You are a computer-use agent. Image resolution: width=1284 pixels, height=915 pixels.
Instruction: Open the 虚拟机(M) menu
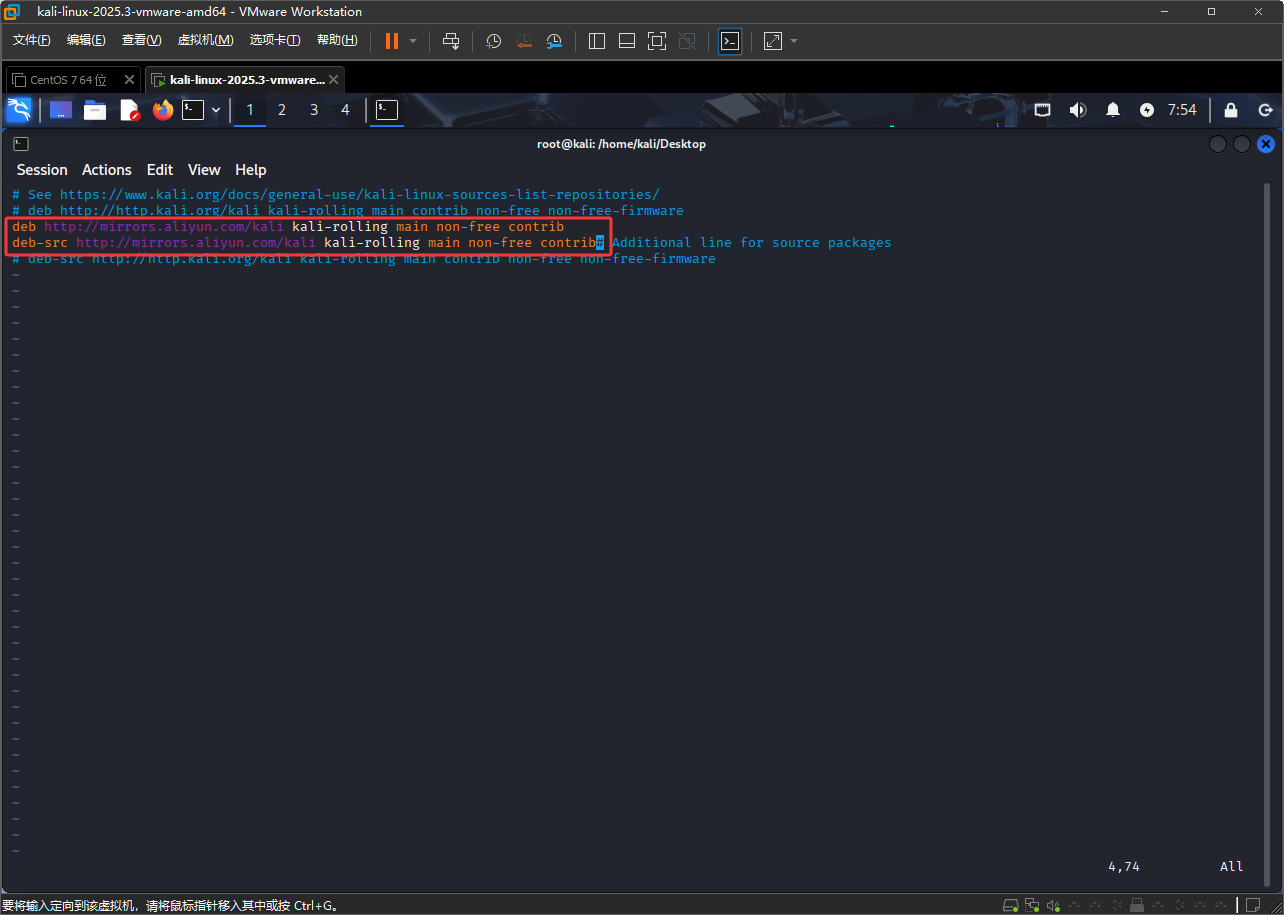[205, 40]
